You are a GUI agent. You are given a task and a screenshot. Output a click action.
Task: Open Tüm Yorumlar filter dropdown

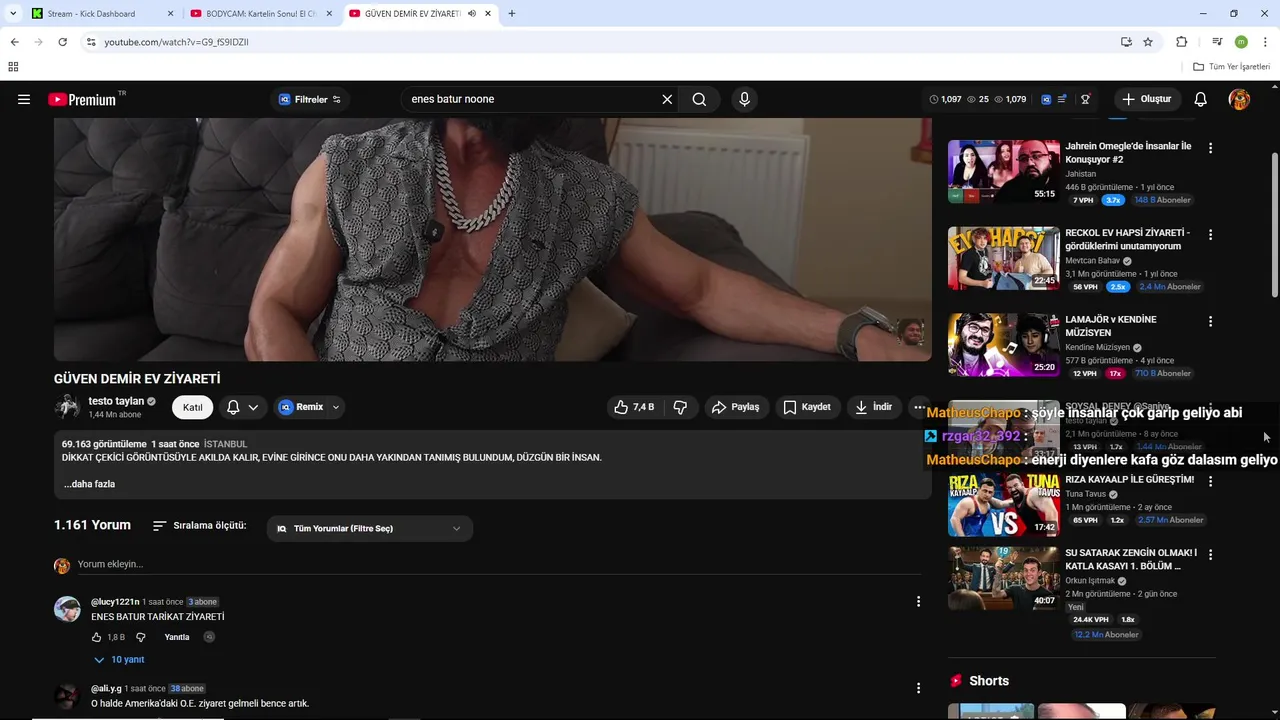[x=369, y=528]
